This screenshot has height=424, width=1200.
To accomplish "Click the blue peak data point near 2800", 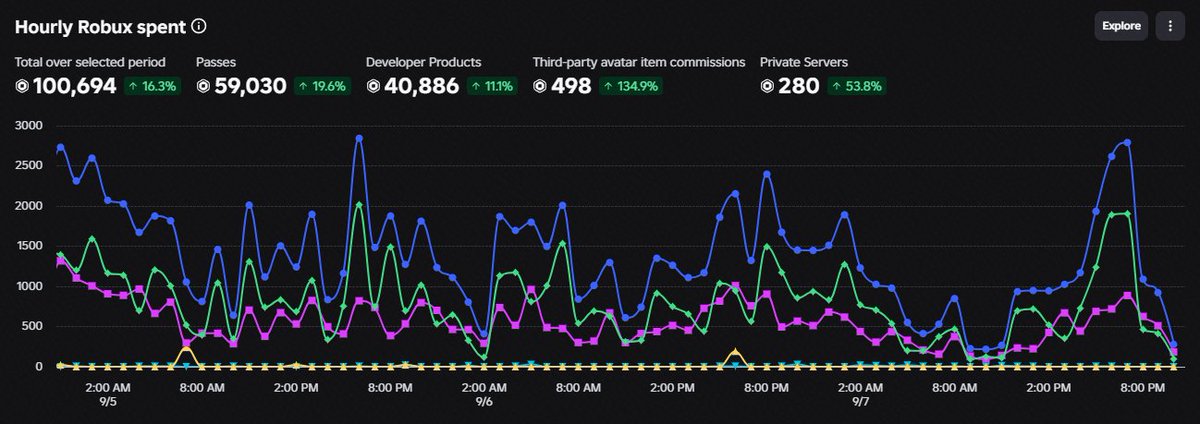I will [358, 139].
